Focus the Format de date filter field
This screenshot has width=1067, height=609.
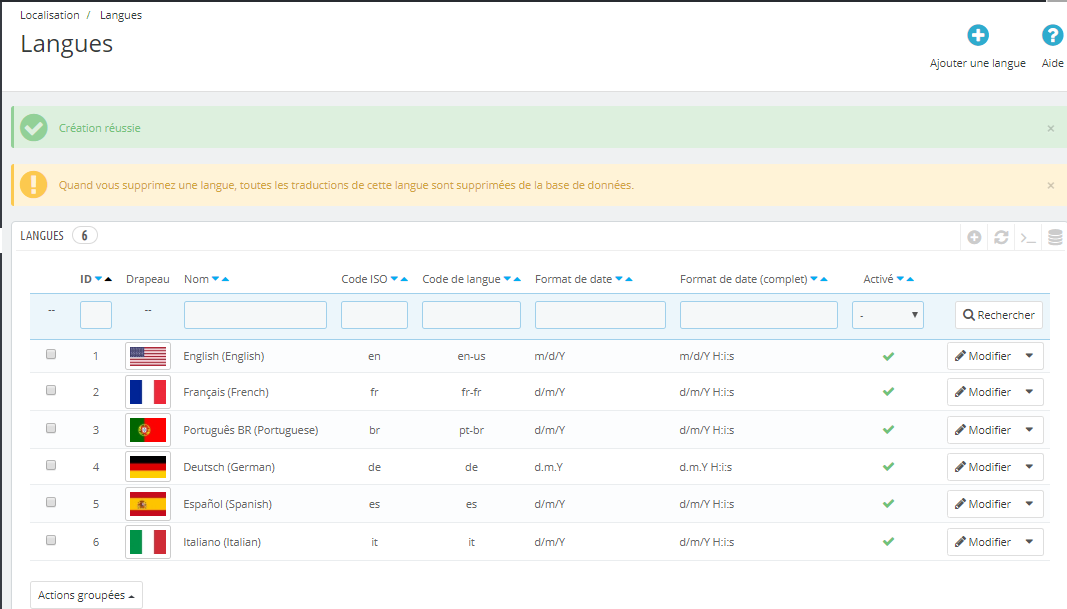[600, 315]
